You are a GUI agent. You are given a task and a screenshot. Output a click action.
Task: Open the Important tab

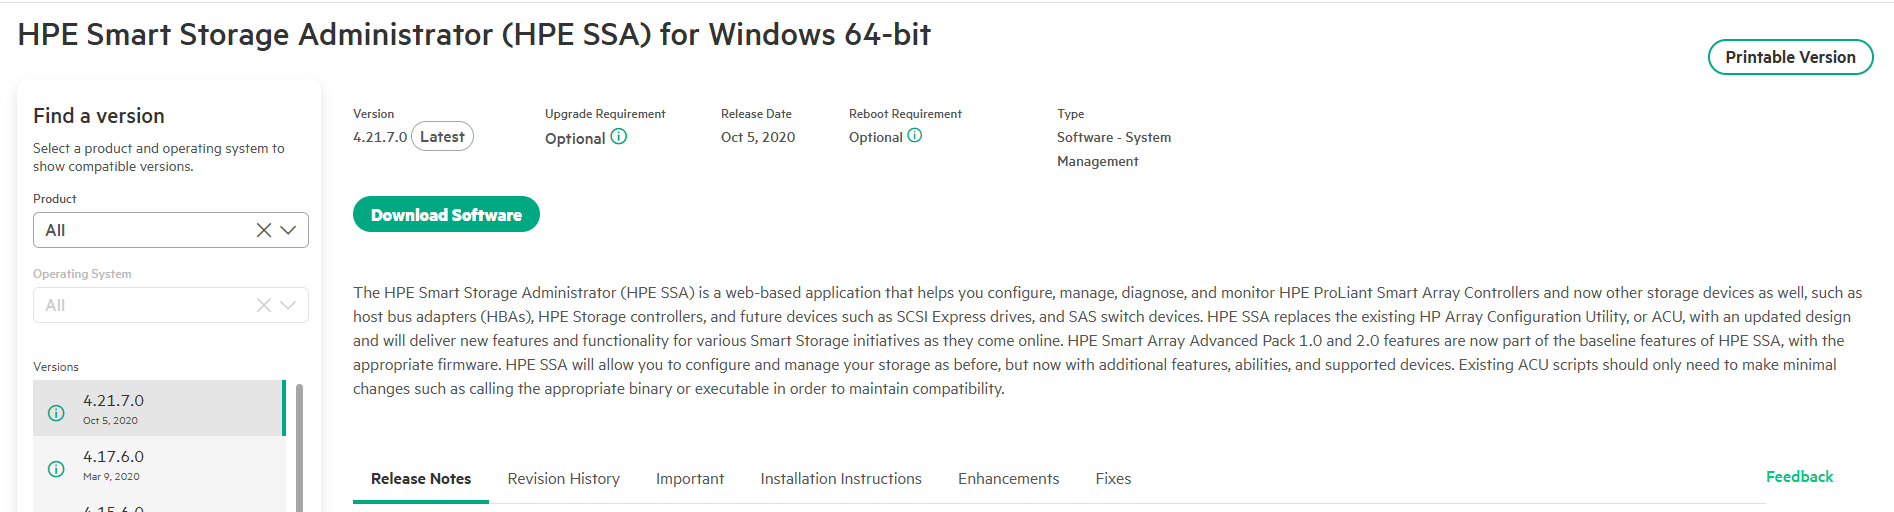pyautogui.click(x=690, y=479)
